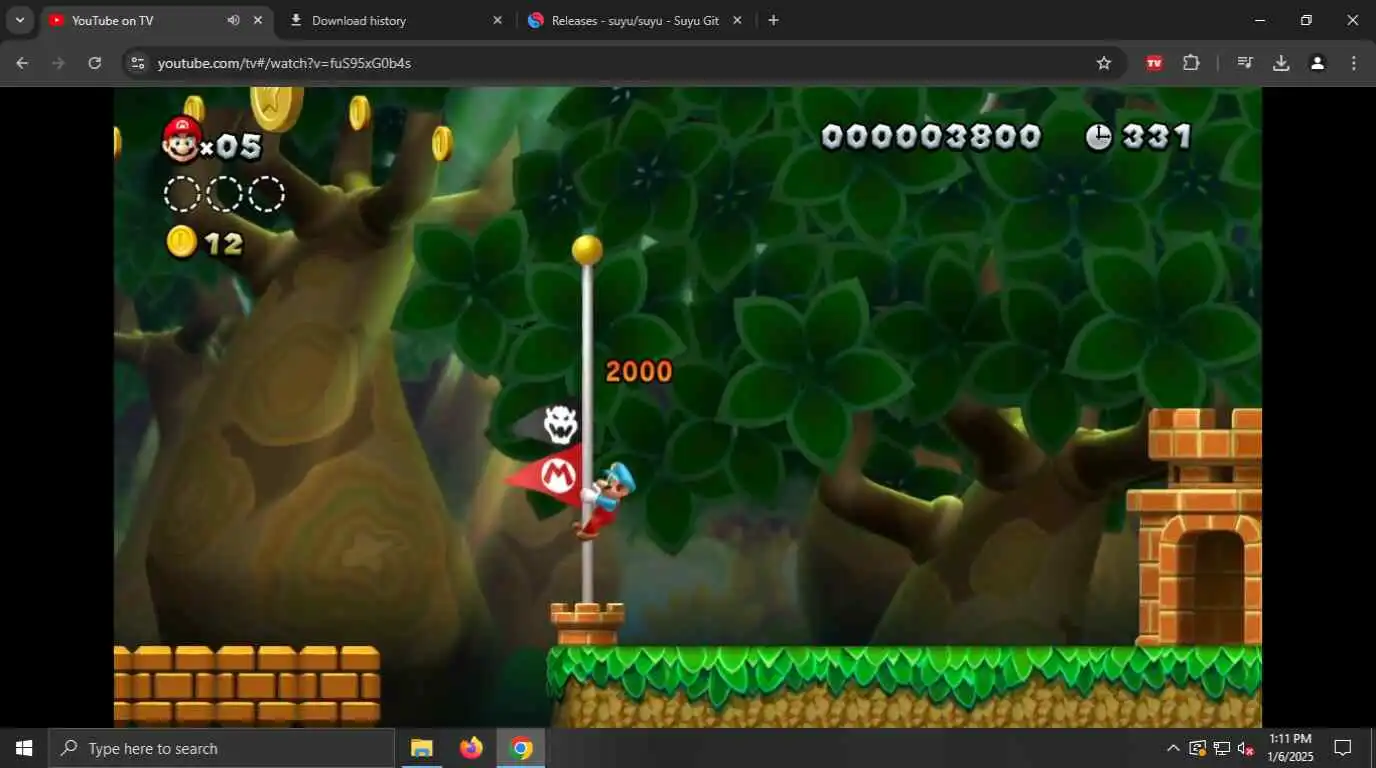Close the YouTube on TV tab

[258, 20]
